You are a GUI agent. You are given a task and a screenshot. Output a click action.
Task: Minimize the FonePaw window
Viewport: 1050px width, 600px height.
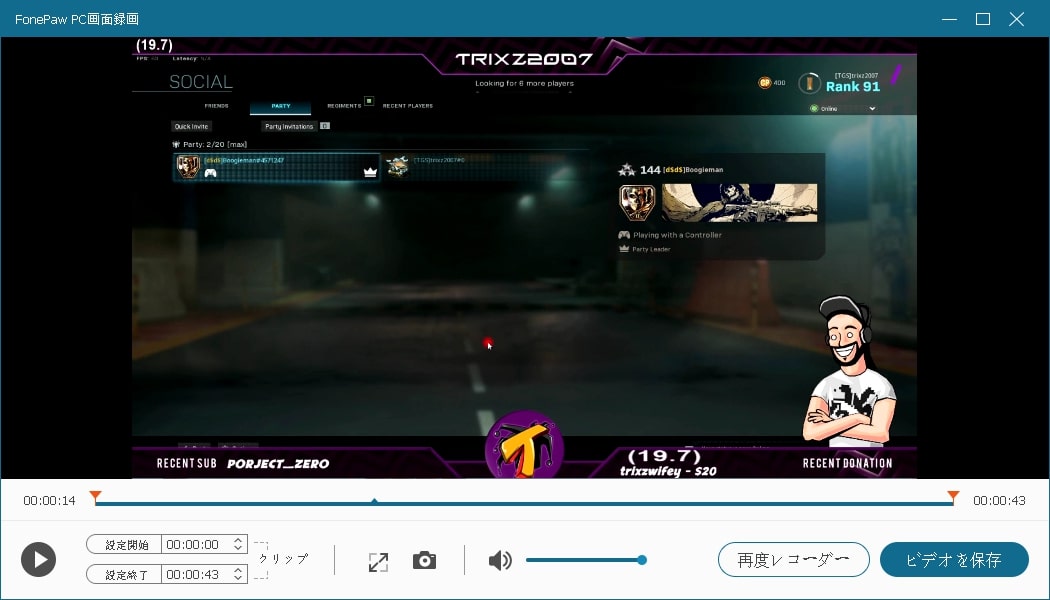pos(949,19)
